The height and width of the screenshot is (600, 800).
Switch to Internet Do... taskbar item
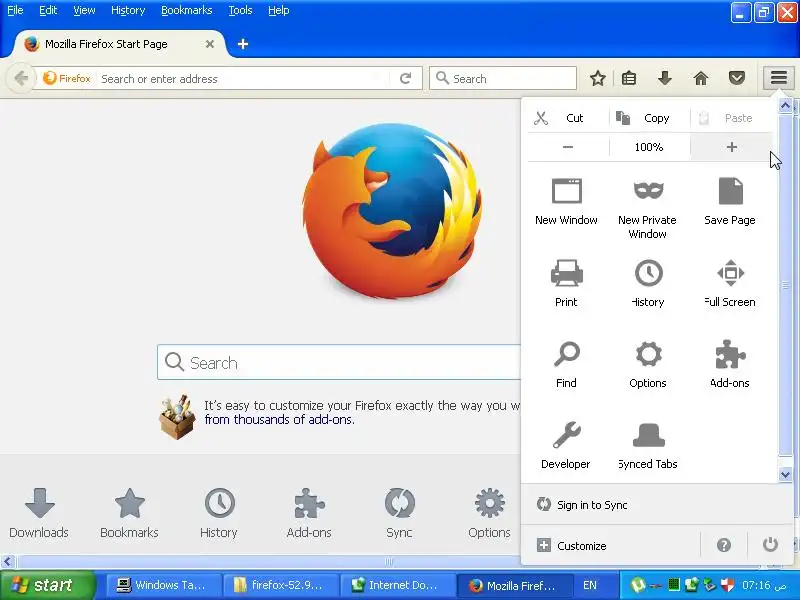pos(397,585)
